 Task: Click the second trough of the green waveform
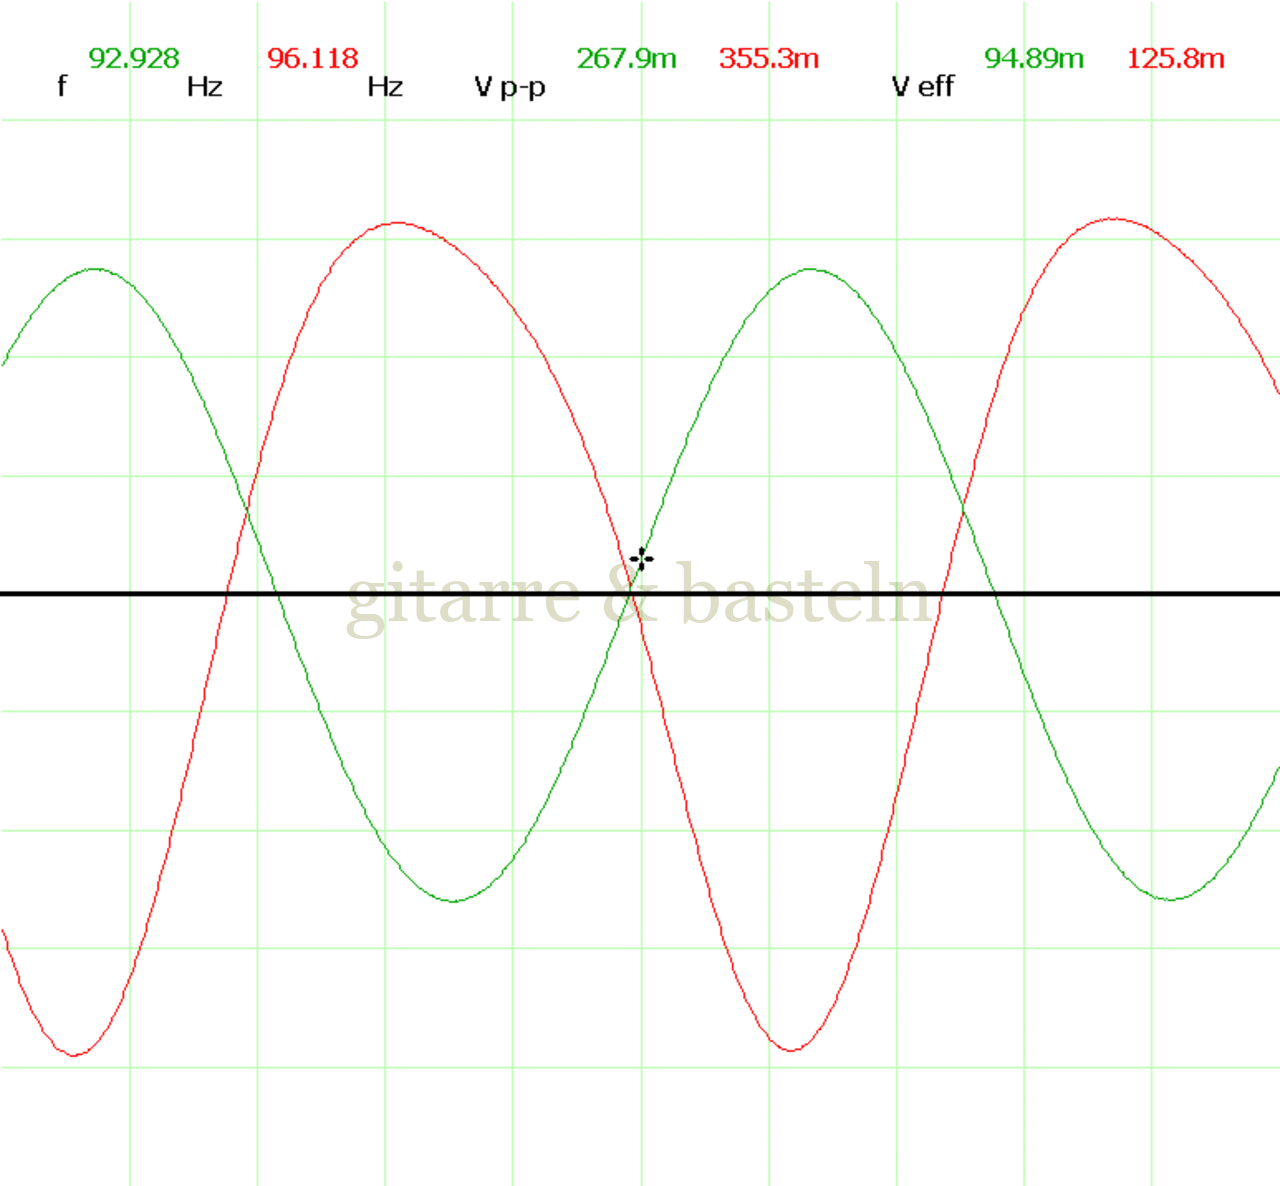(x=1170, y=899)
